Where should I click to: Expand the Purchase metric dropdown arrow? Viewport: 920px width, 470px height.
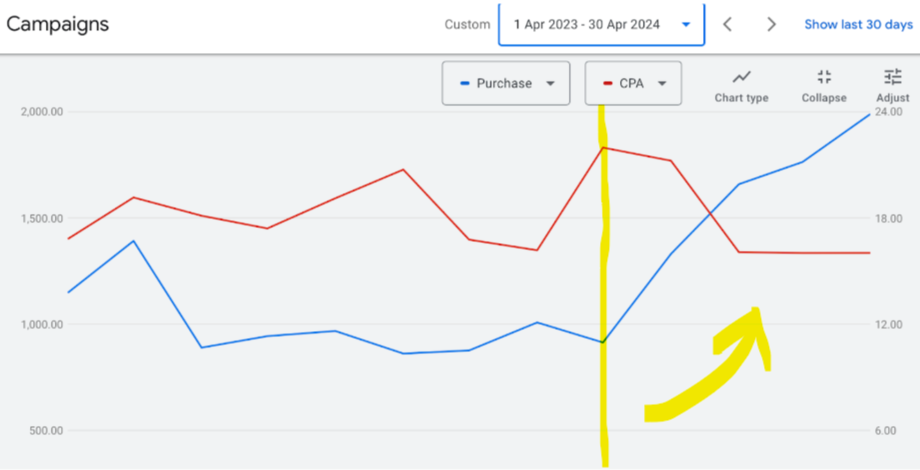[550, 84]
